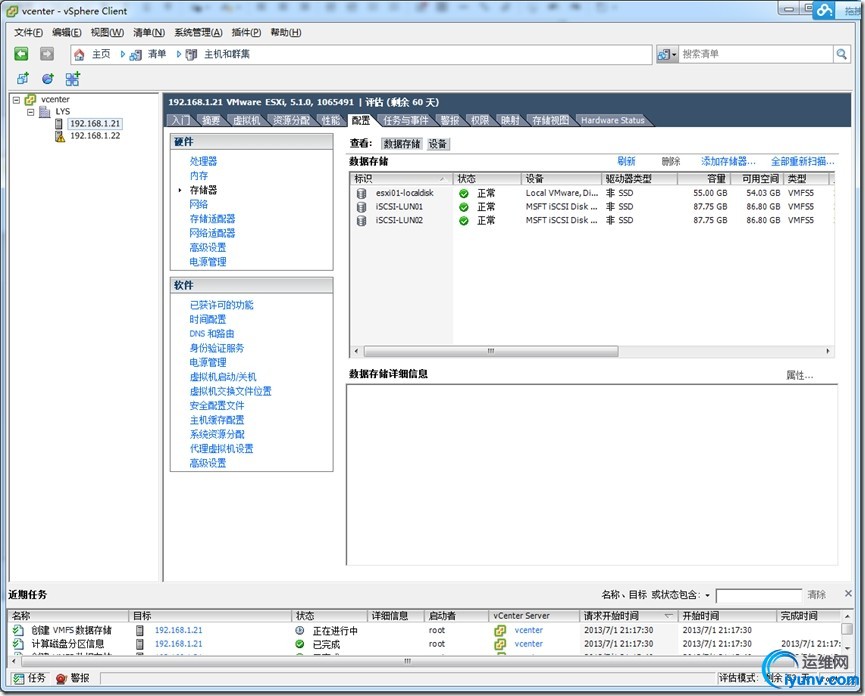Click the Refresh datastore link
Image resolution: width=865 pixels, height=696 pixels.
click(x=626, y=161)
